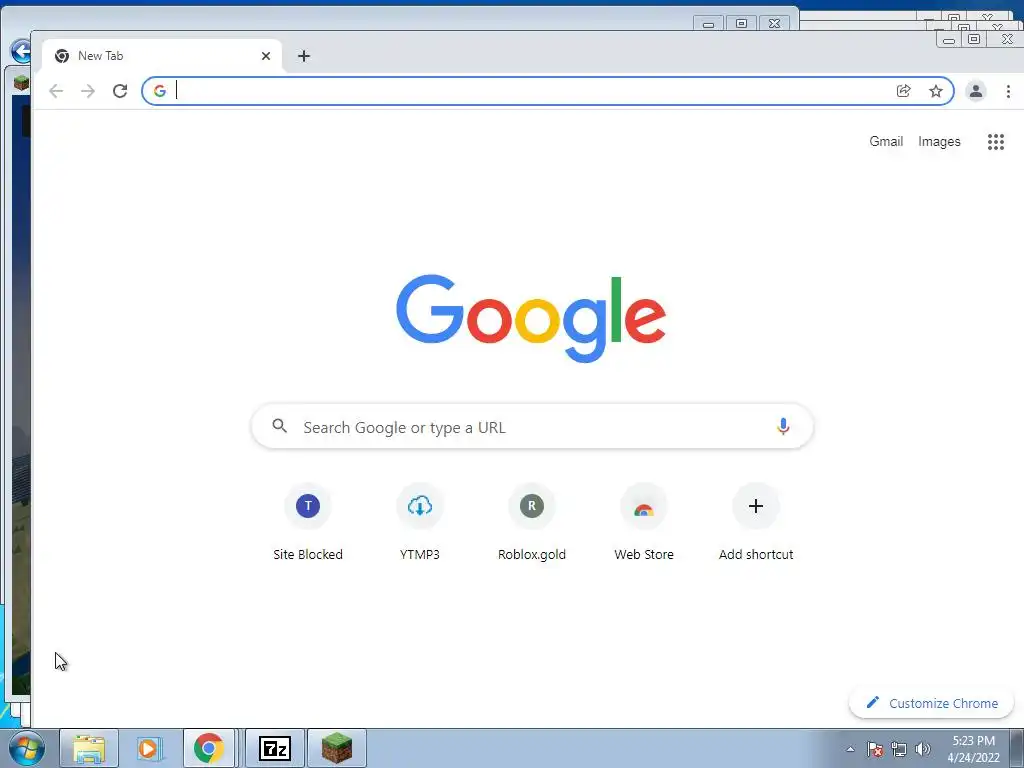This screenshot has width=1024, height=768.
Task: Open the Google apps grid
Action: (995, 142)
